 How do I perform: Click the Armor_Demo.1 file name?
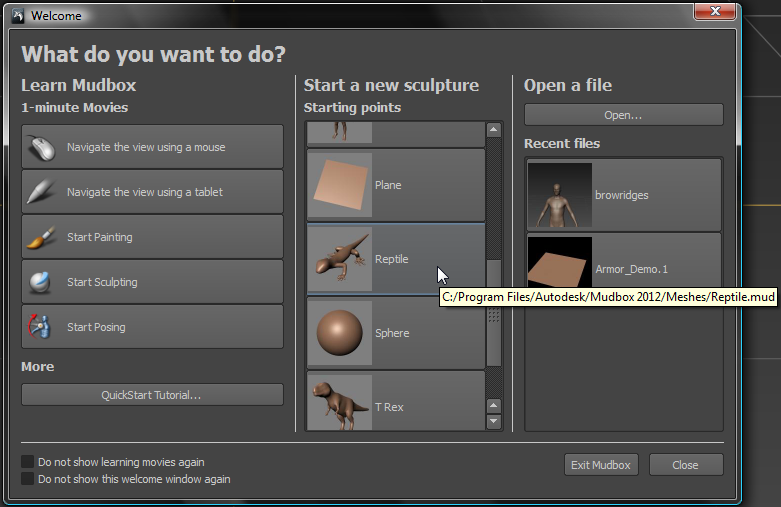coord(632,269)
